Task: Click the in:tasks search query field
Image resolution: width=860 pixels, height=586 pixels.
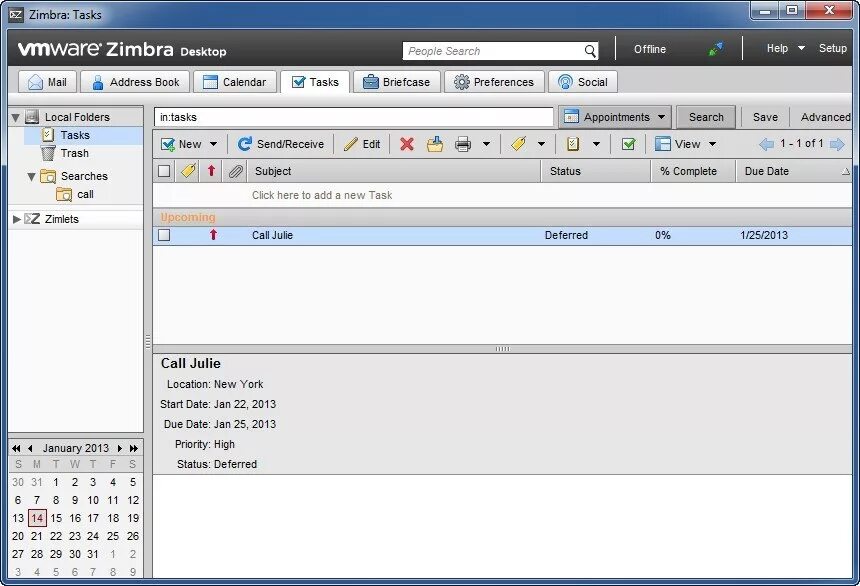Action: [x=354, y=117]
